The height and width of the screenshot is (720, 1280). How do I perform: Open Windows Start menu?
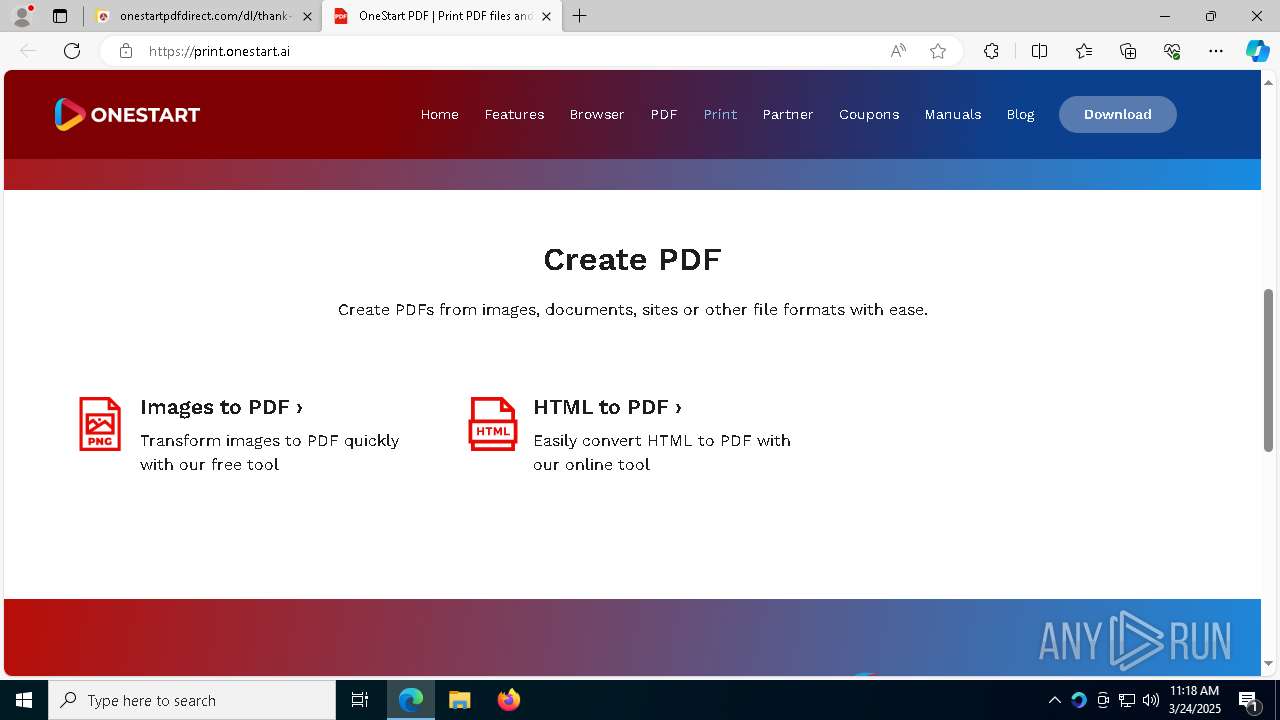point(24,700)
